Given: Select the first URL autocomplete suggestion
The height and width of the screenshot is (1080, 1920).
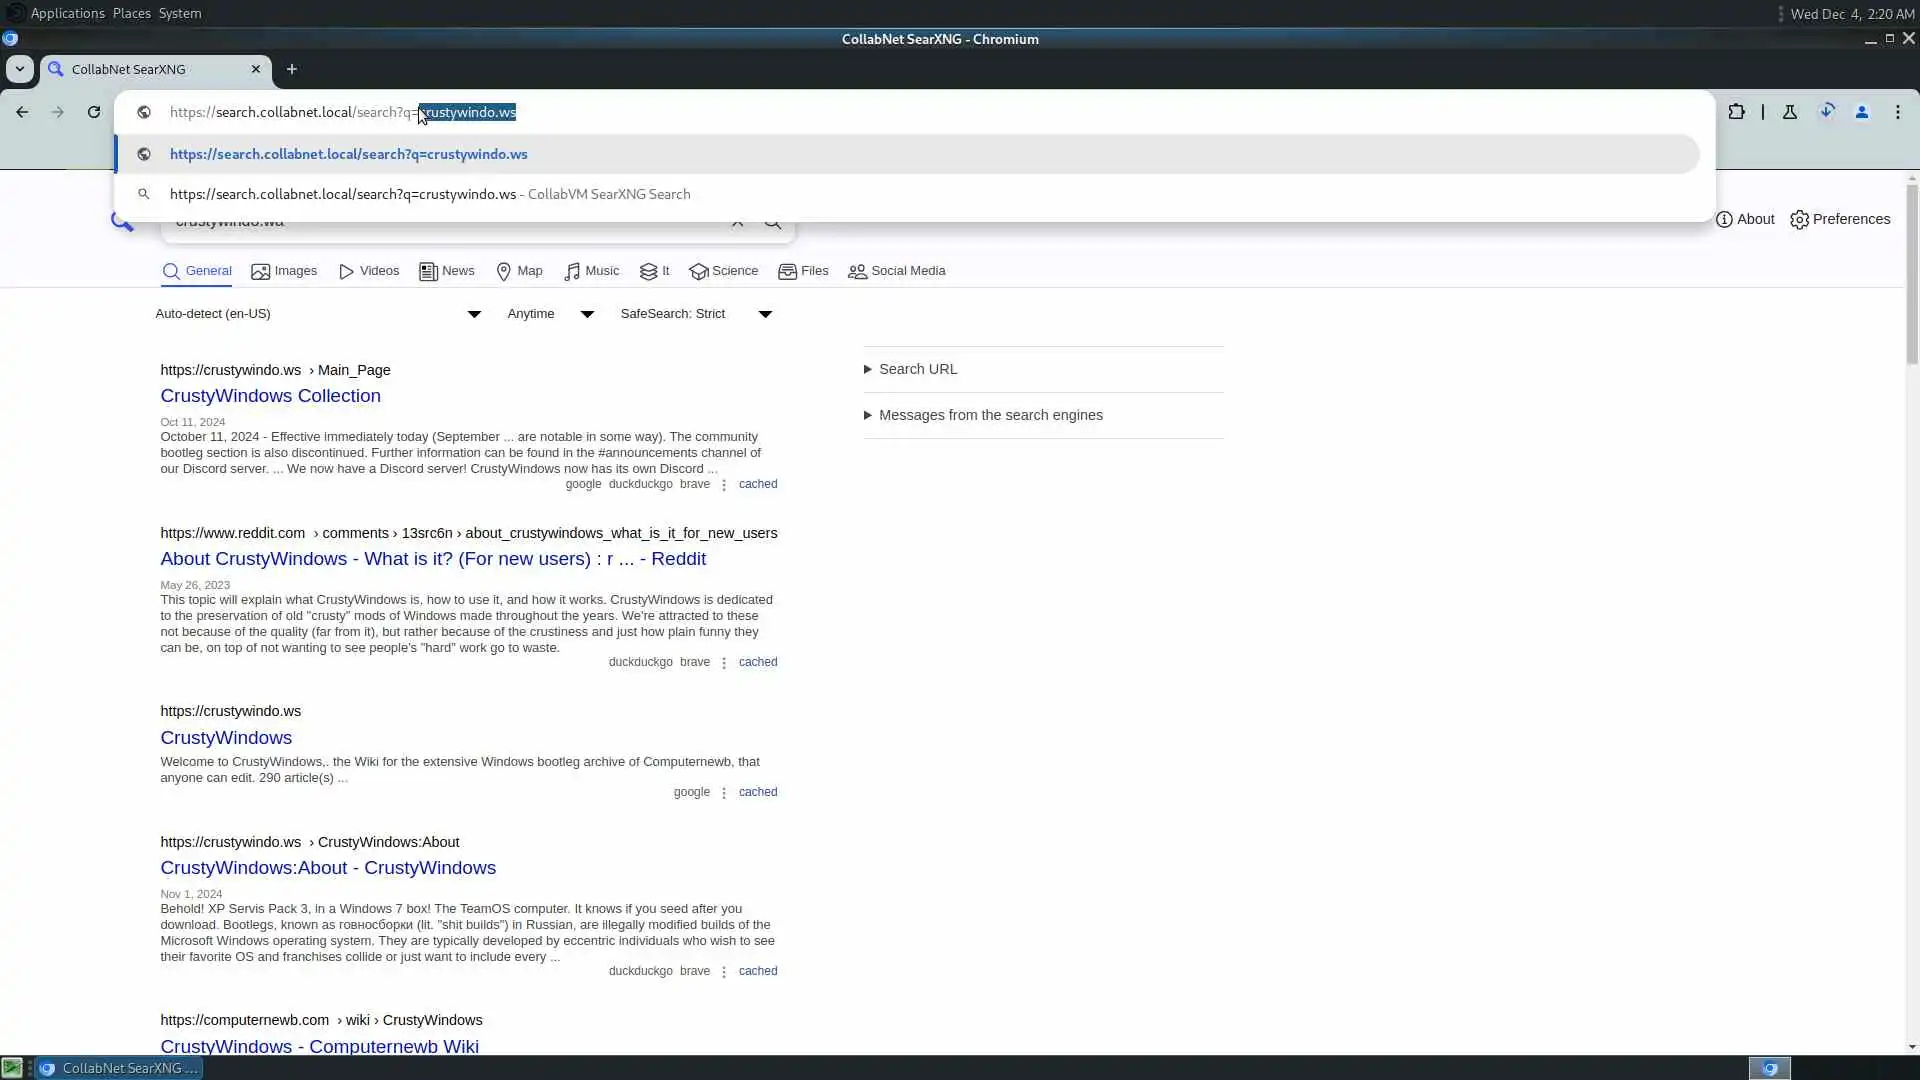Looking at the screenshot, I should pyautogui.click(x=348, y=154).
